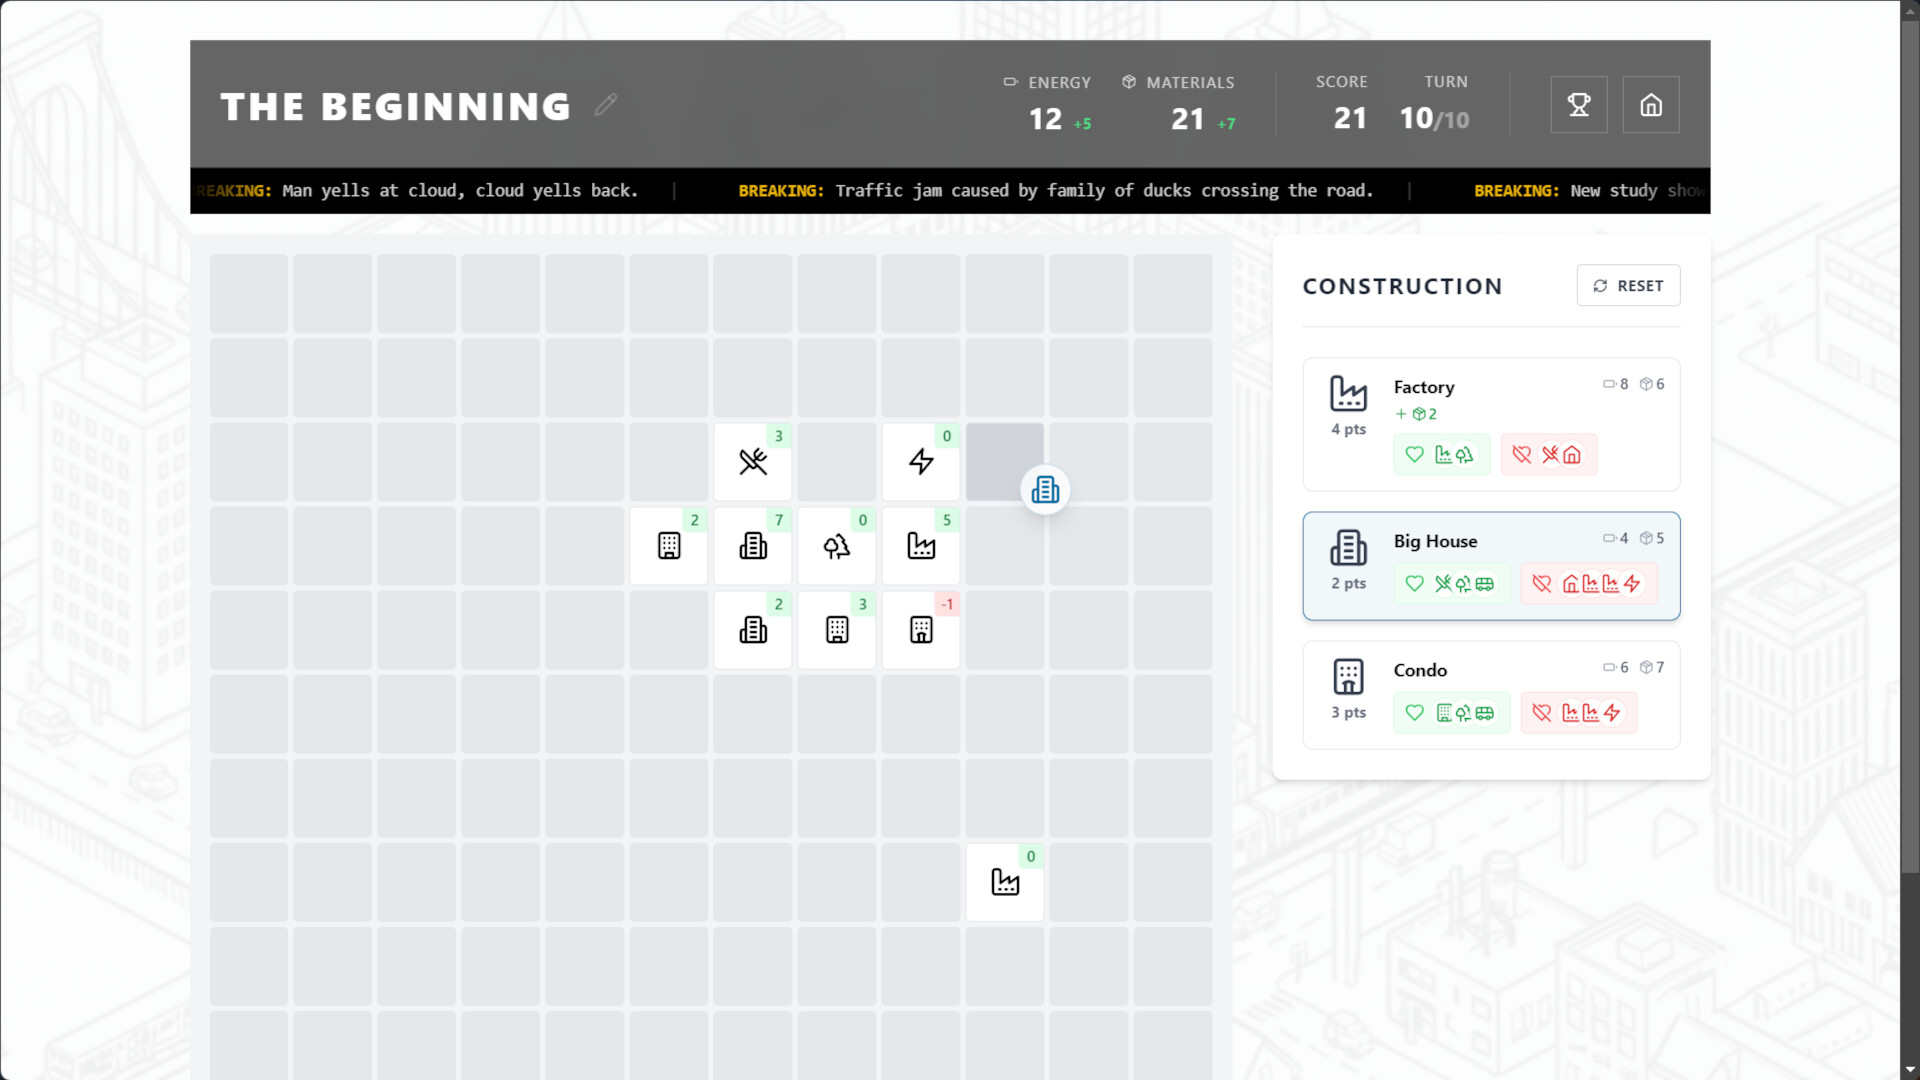Screen dimensions: 1920x1080
Task: Select the Factory construction card
Action: [1491, 424]
